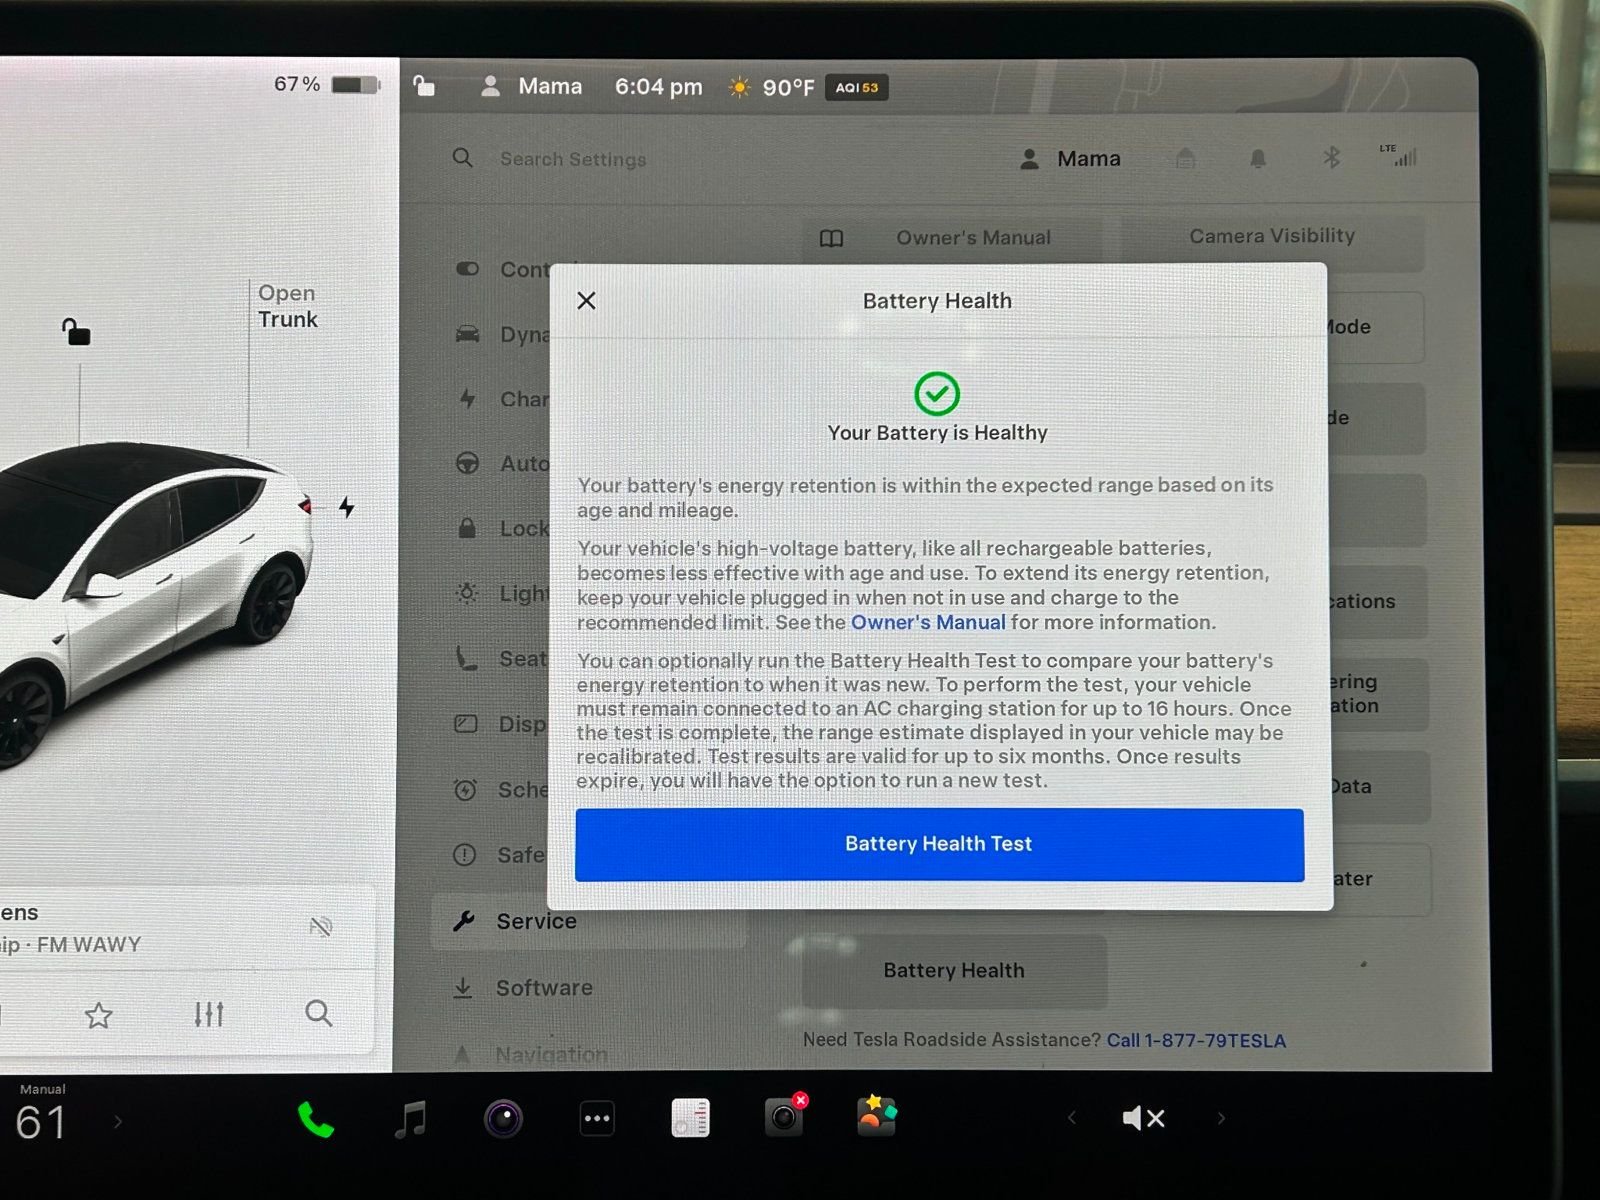This screenshot has height=1200, width=1600.
Task: Open the media equalizer settings icon
Action: click(x=209, y=1014)
